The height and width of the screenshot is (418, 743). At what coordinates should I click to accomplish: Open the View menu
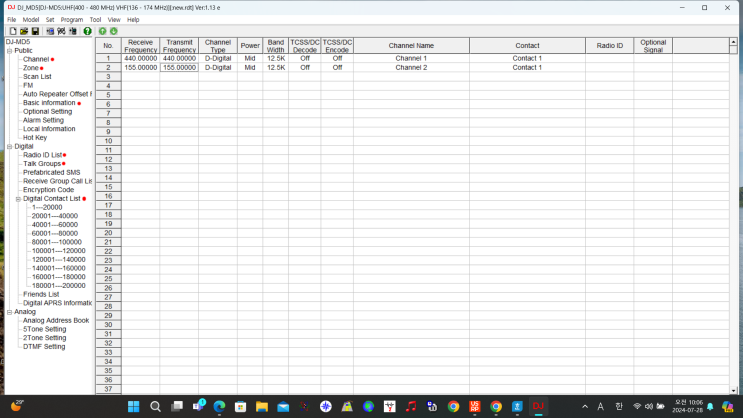click(x=114, y=20)
